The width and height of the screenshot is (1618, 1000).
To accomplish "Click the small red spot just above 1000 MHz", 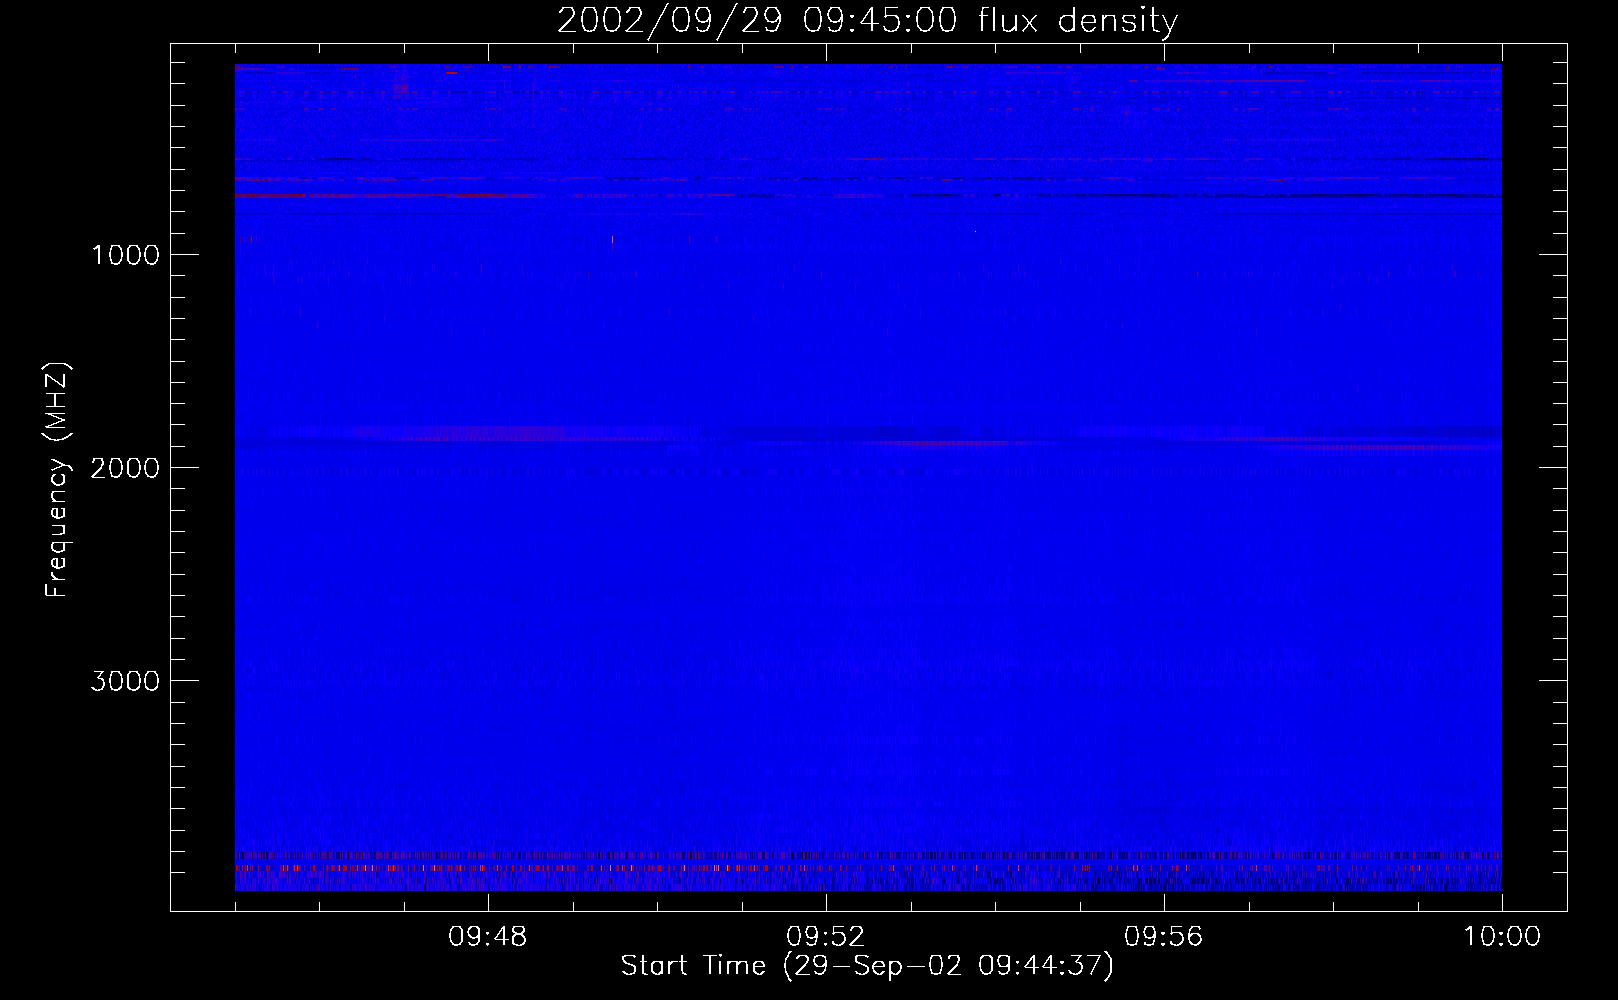I will (x=612, y=240).
